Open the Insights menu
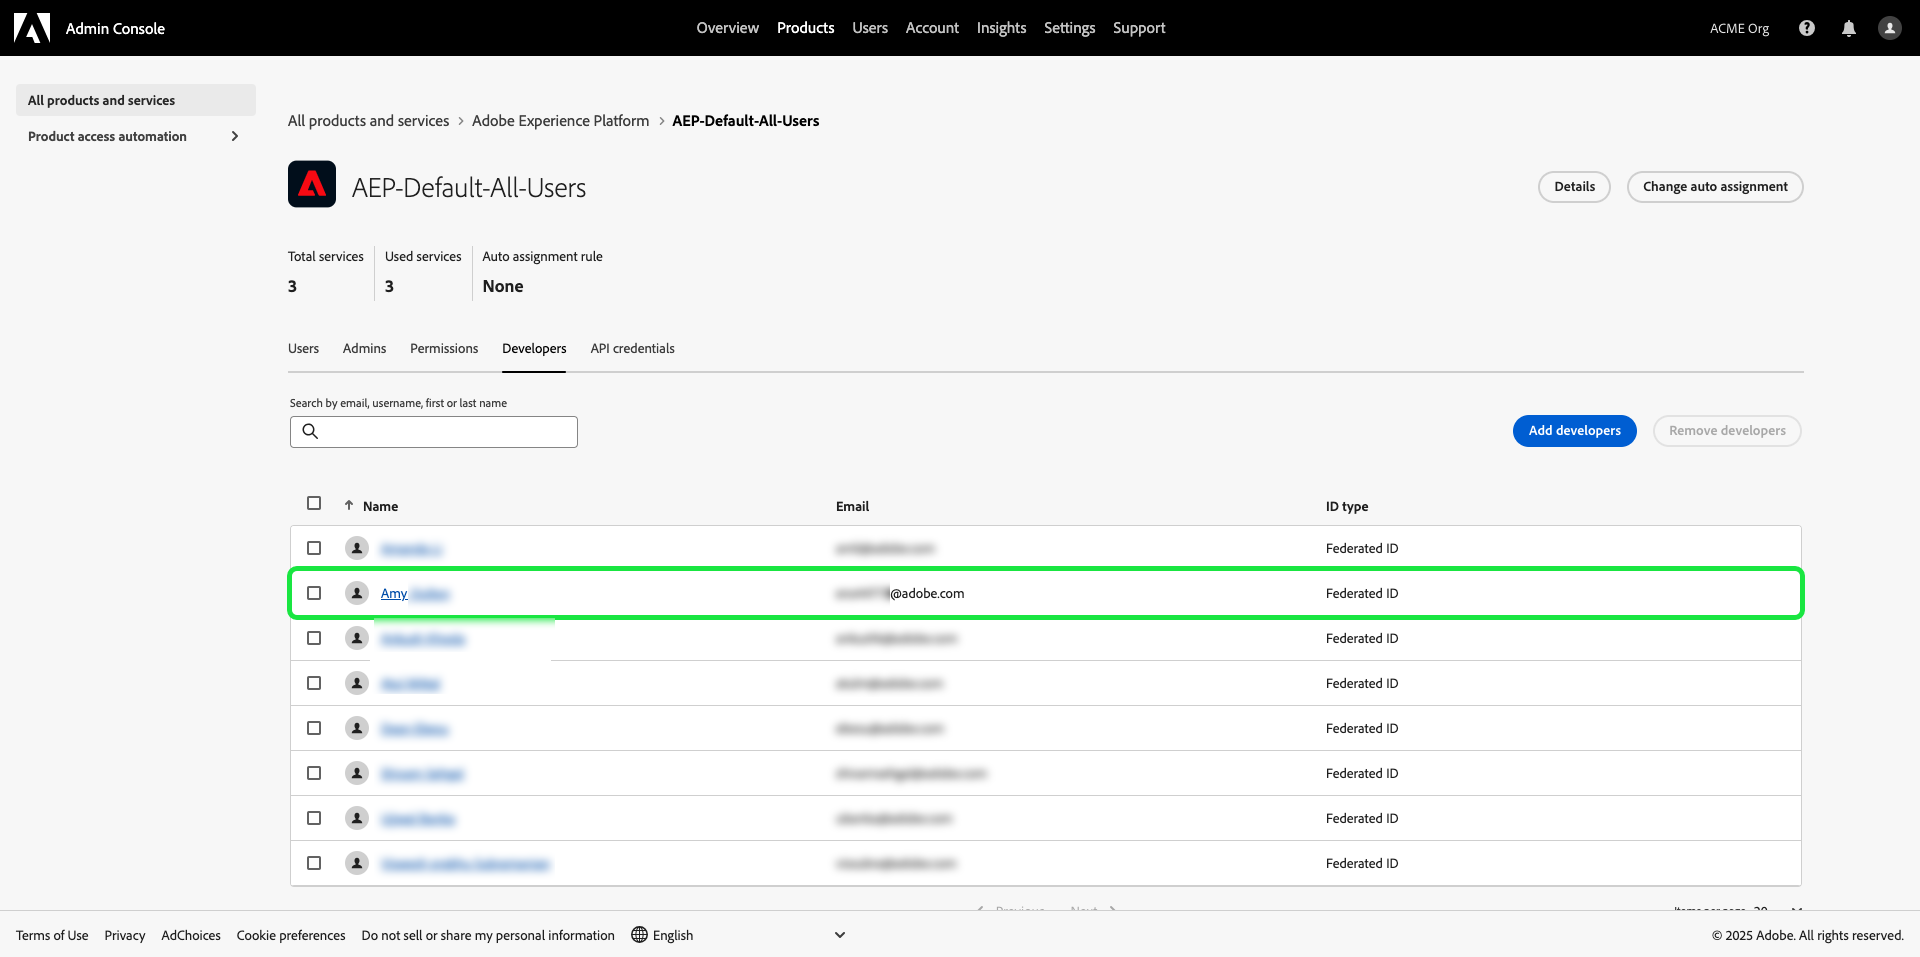This screenshot has height=957, width=1920. coord(1001,28)
